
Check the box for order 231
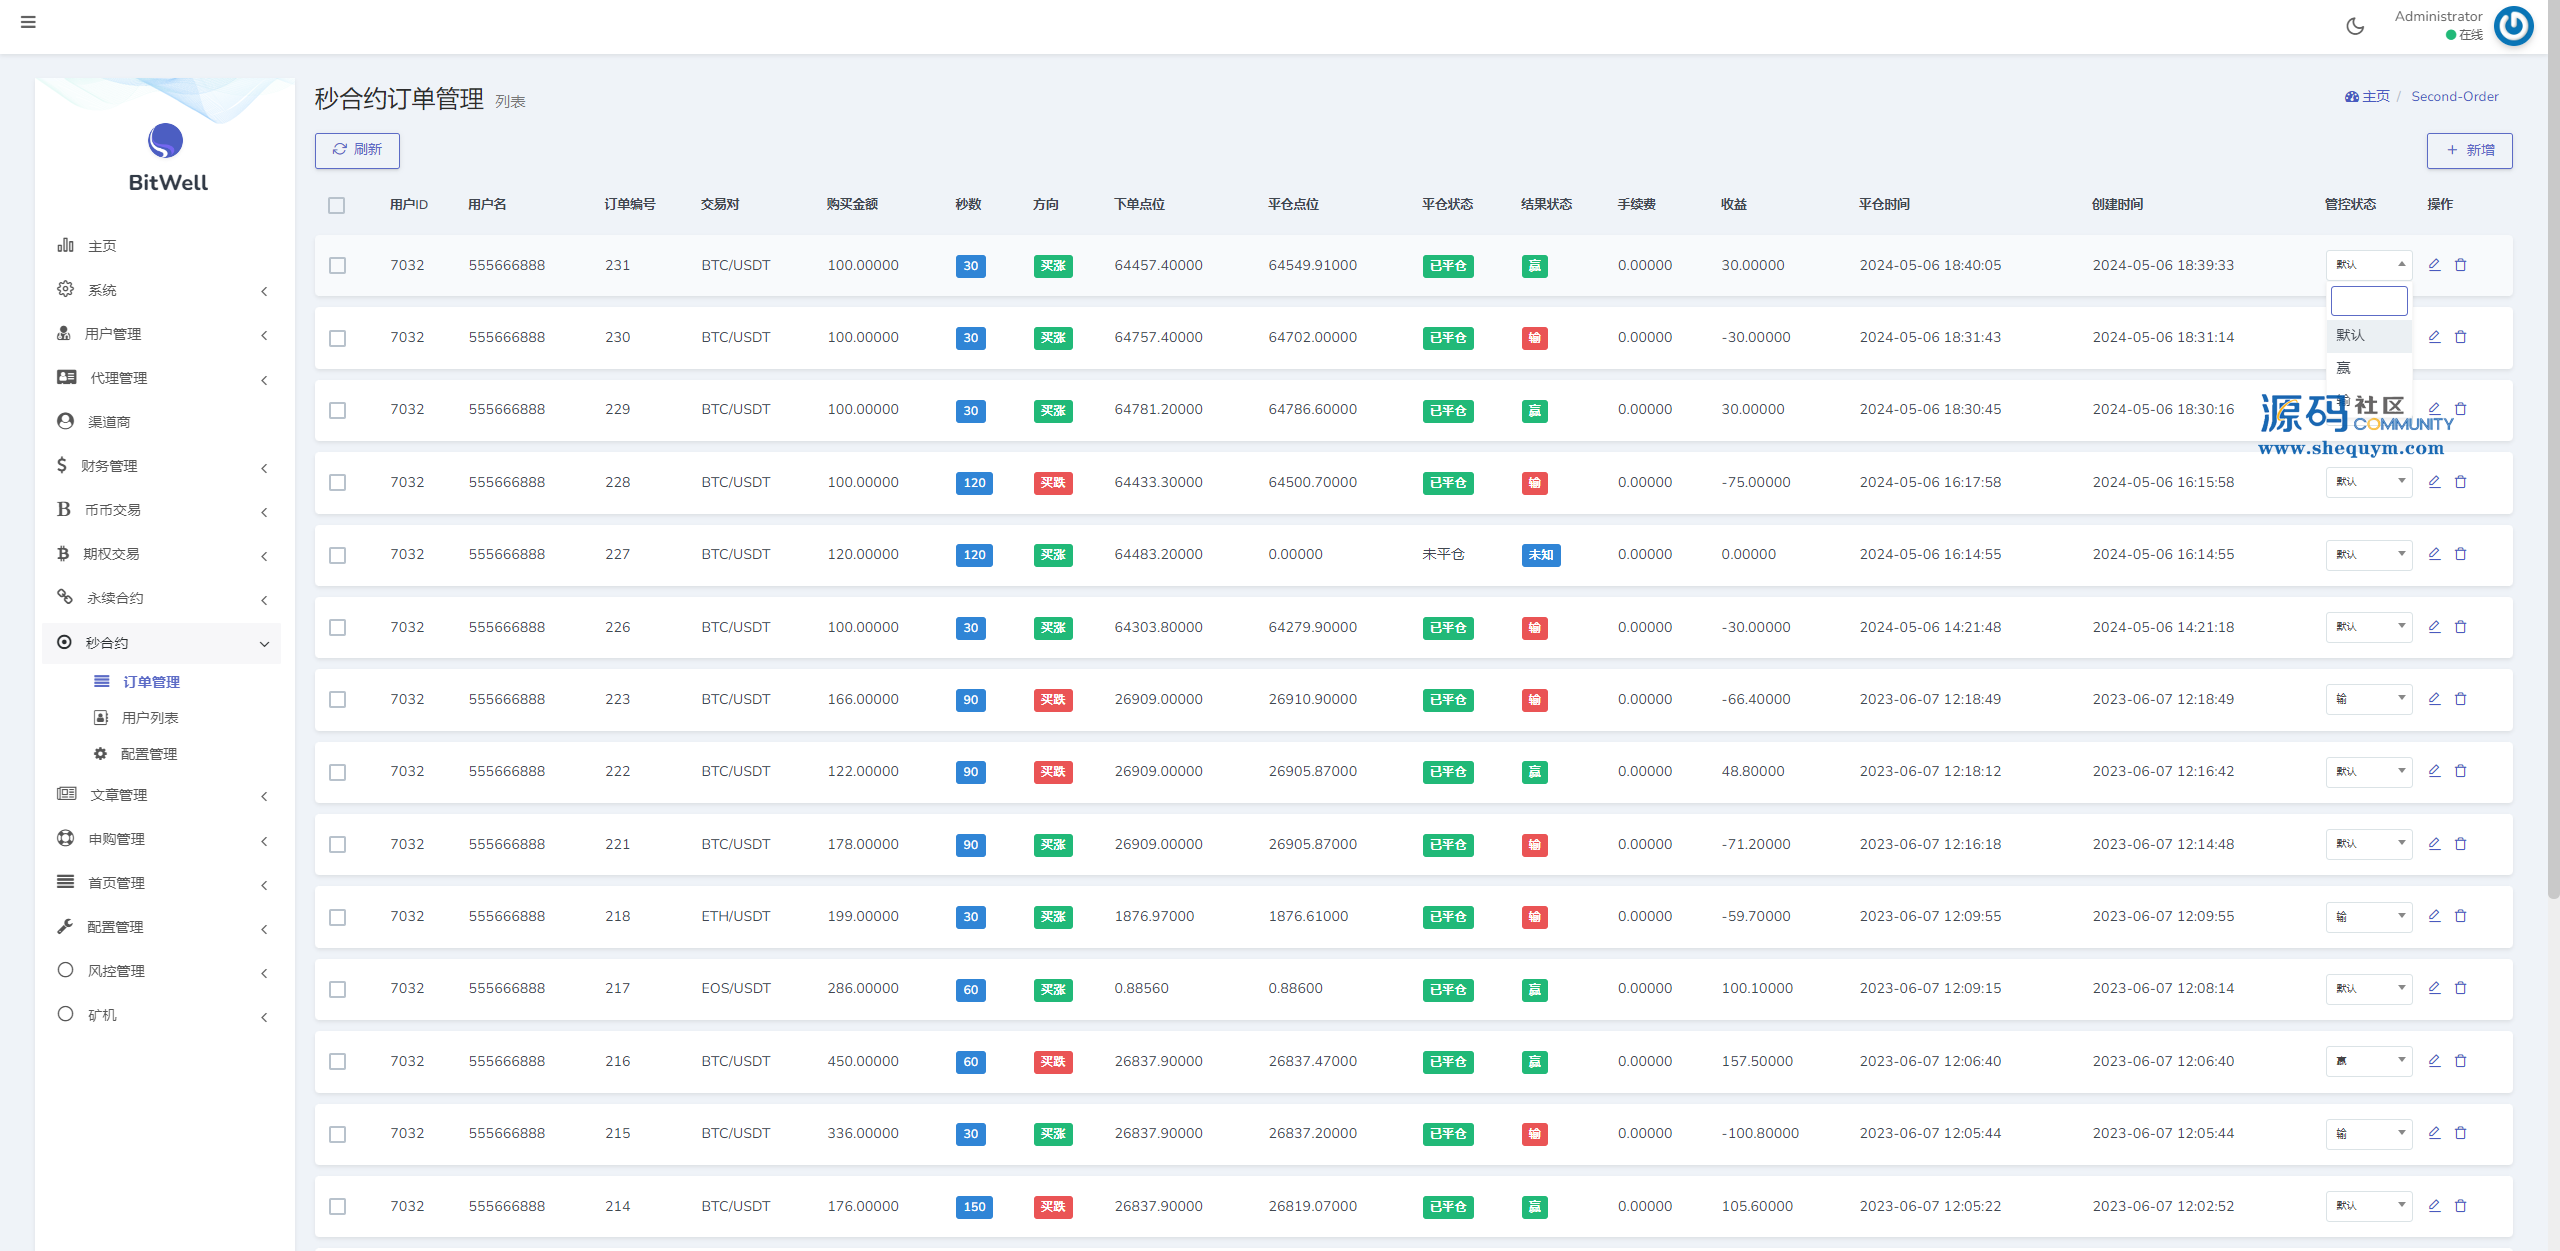[338, 266]
